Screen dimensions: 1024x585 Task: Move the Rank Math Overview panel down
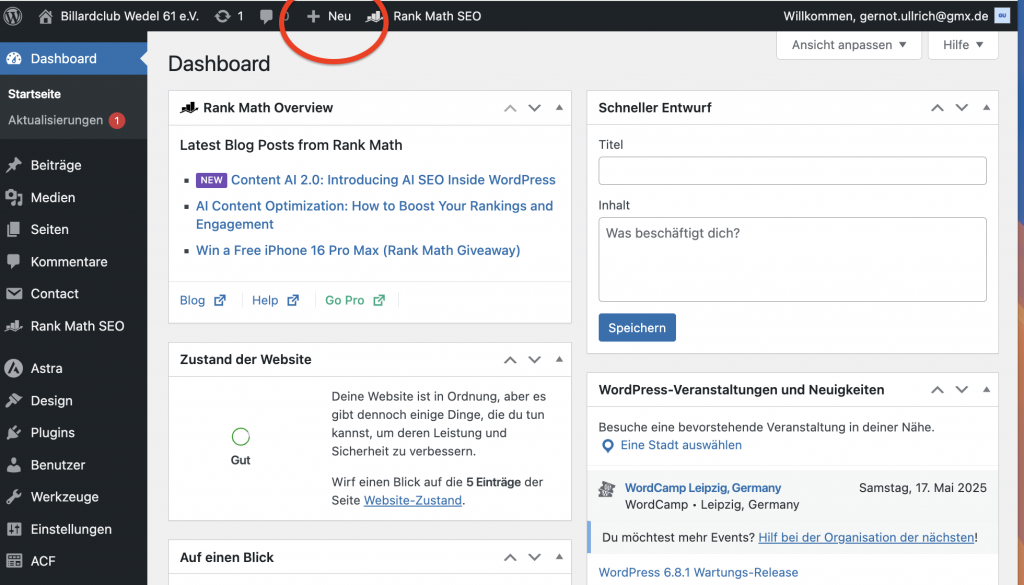tap(535, 108)
